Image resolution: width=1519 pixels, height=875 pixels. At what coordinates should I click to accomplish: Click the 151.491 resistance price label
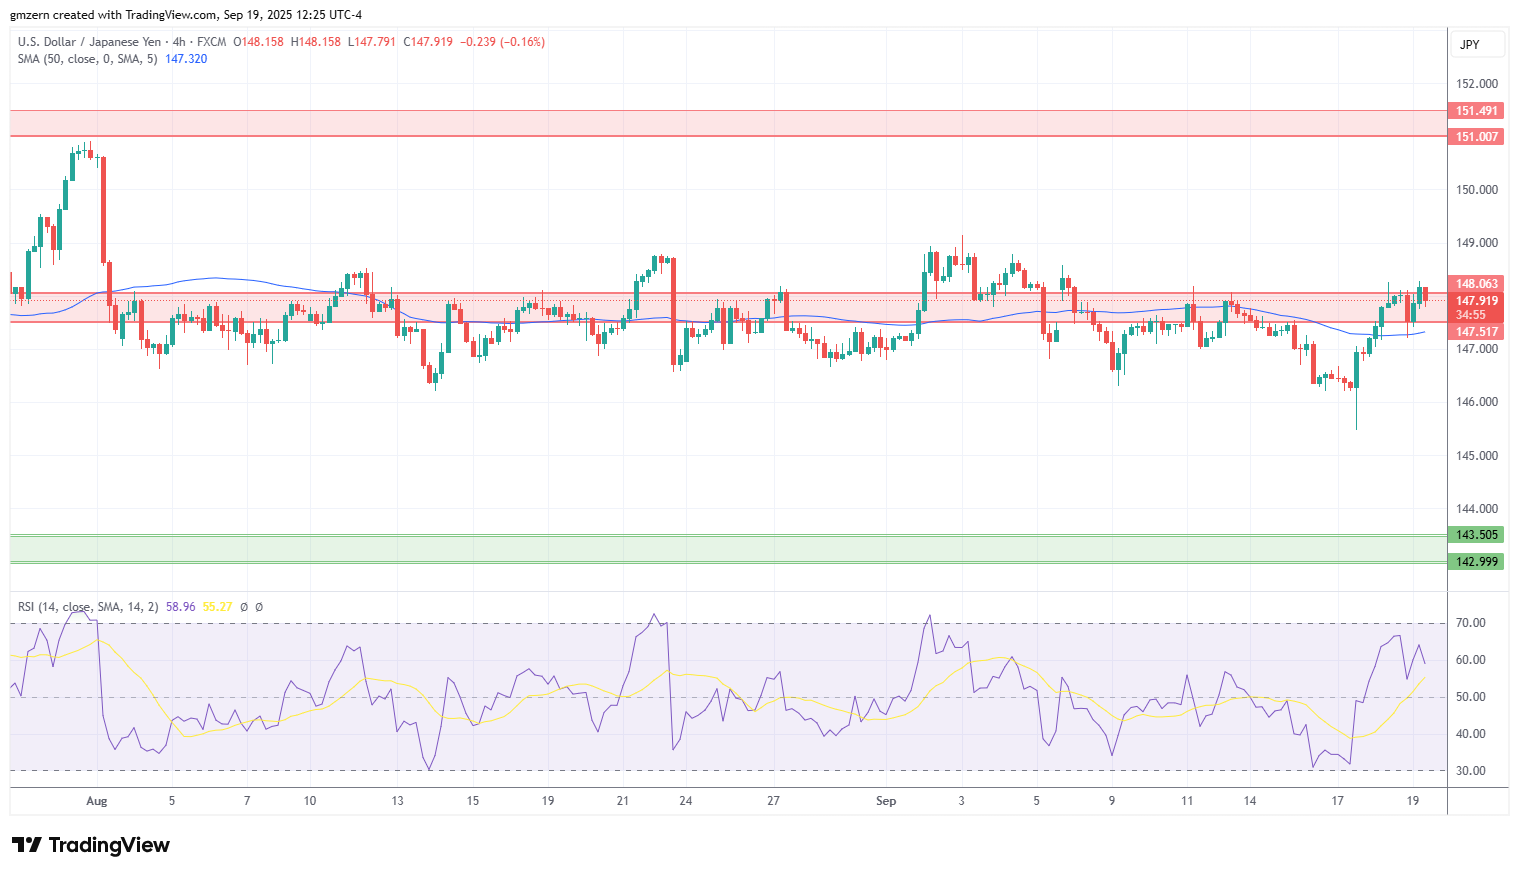pos(1476,111)
